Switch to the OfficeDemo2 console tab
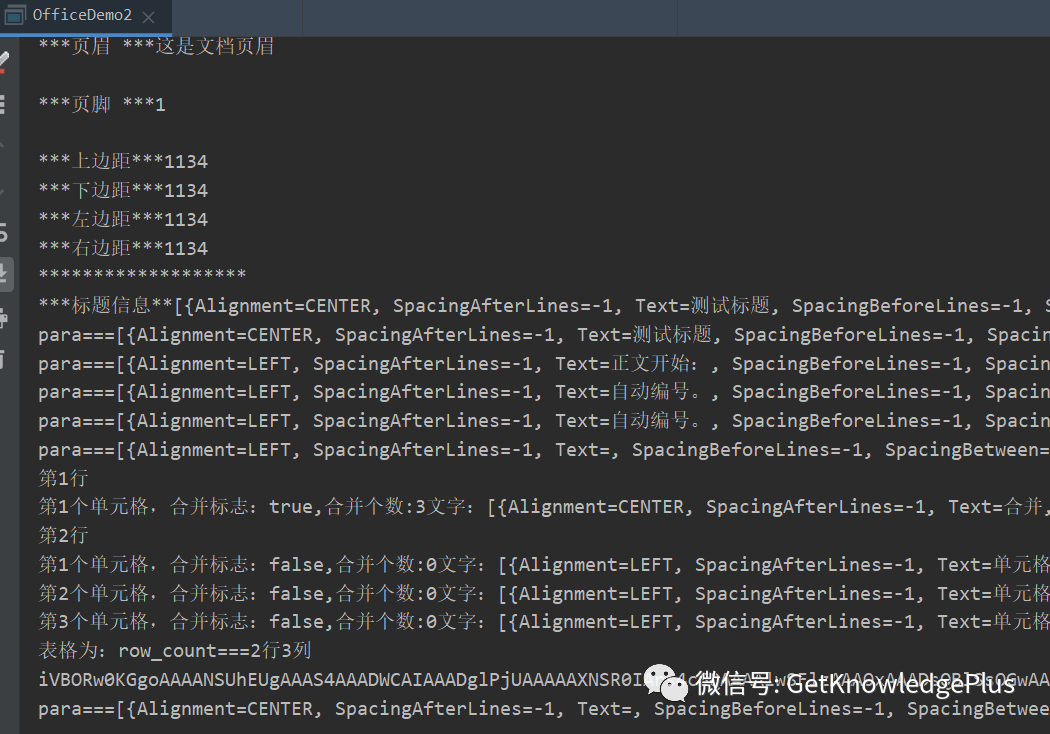The width and height of the screenshot is (1050, 734). click(82, 15)
